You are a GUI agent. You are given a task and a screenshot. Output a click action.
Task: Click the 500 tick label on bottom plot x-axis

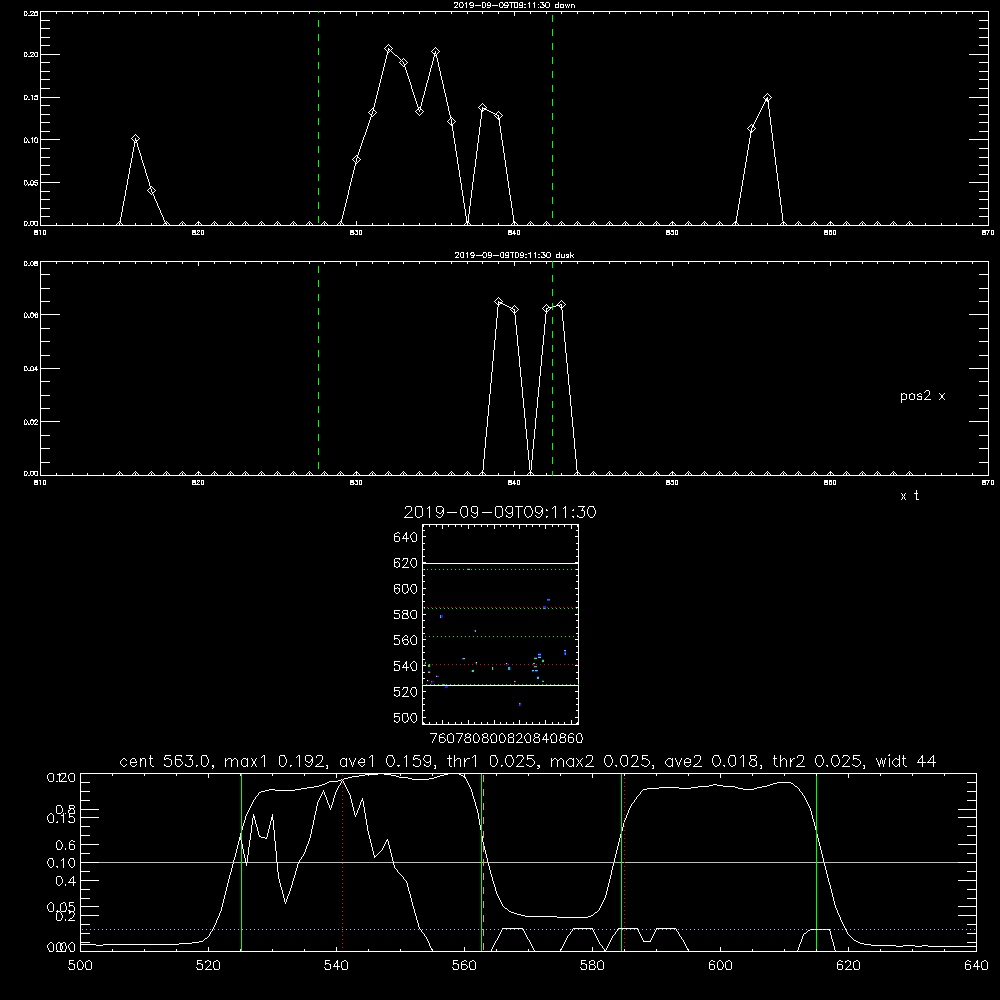point(80,966)
